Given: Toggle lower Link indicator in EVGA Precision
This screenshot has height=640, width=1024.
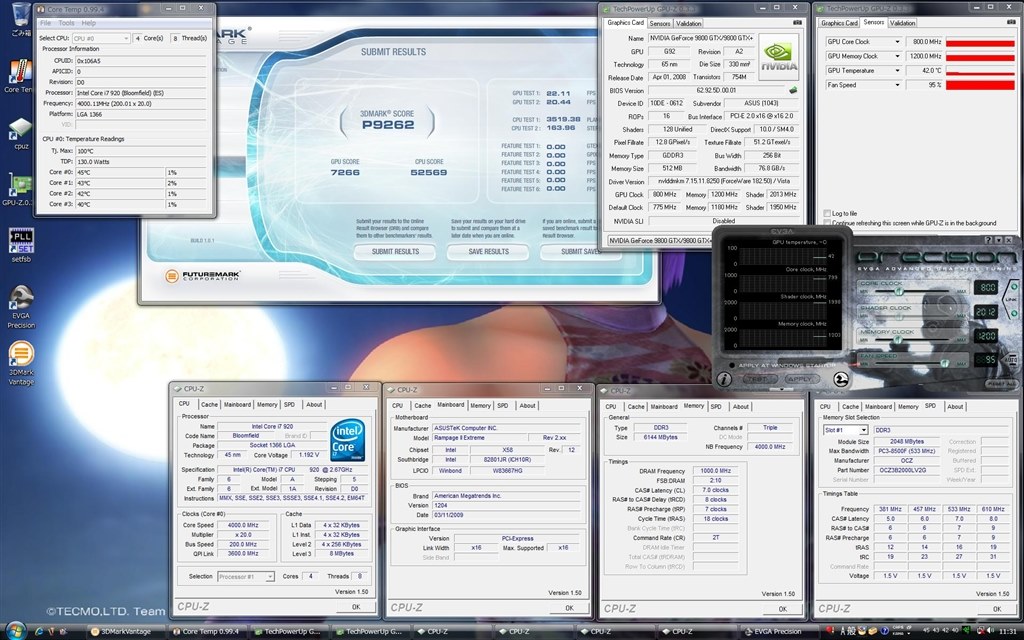Looking at the screenshot, I should [1014, 312].
